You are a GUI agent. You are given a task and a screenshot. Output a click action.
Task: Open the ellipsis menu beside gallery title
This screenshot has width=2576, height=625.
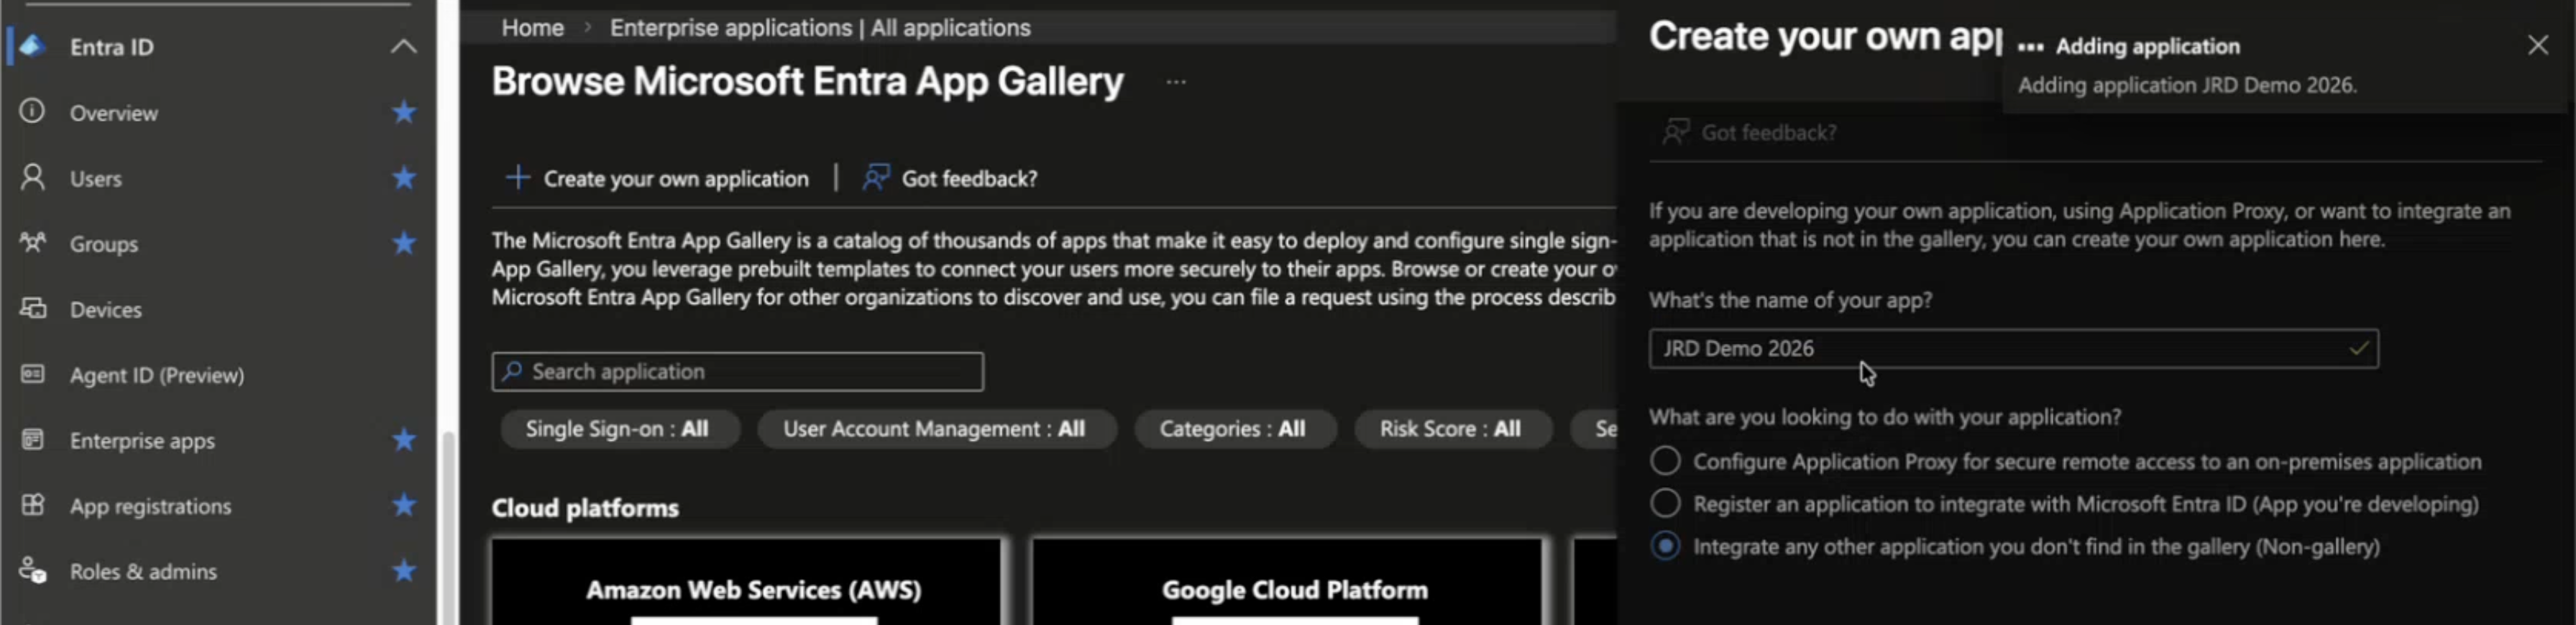pos(1175,81)
